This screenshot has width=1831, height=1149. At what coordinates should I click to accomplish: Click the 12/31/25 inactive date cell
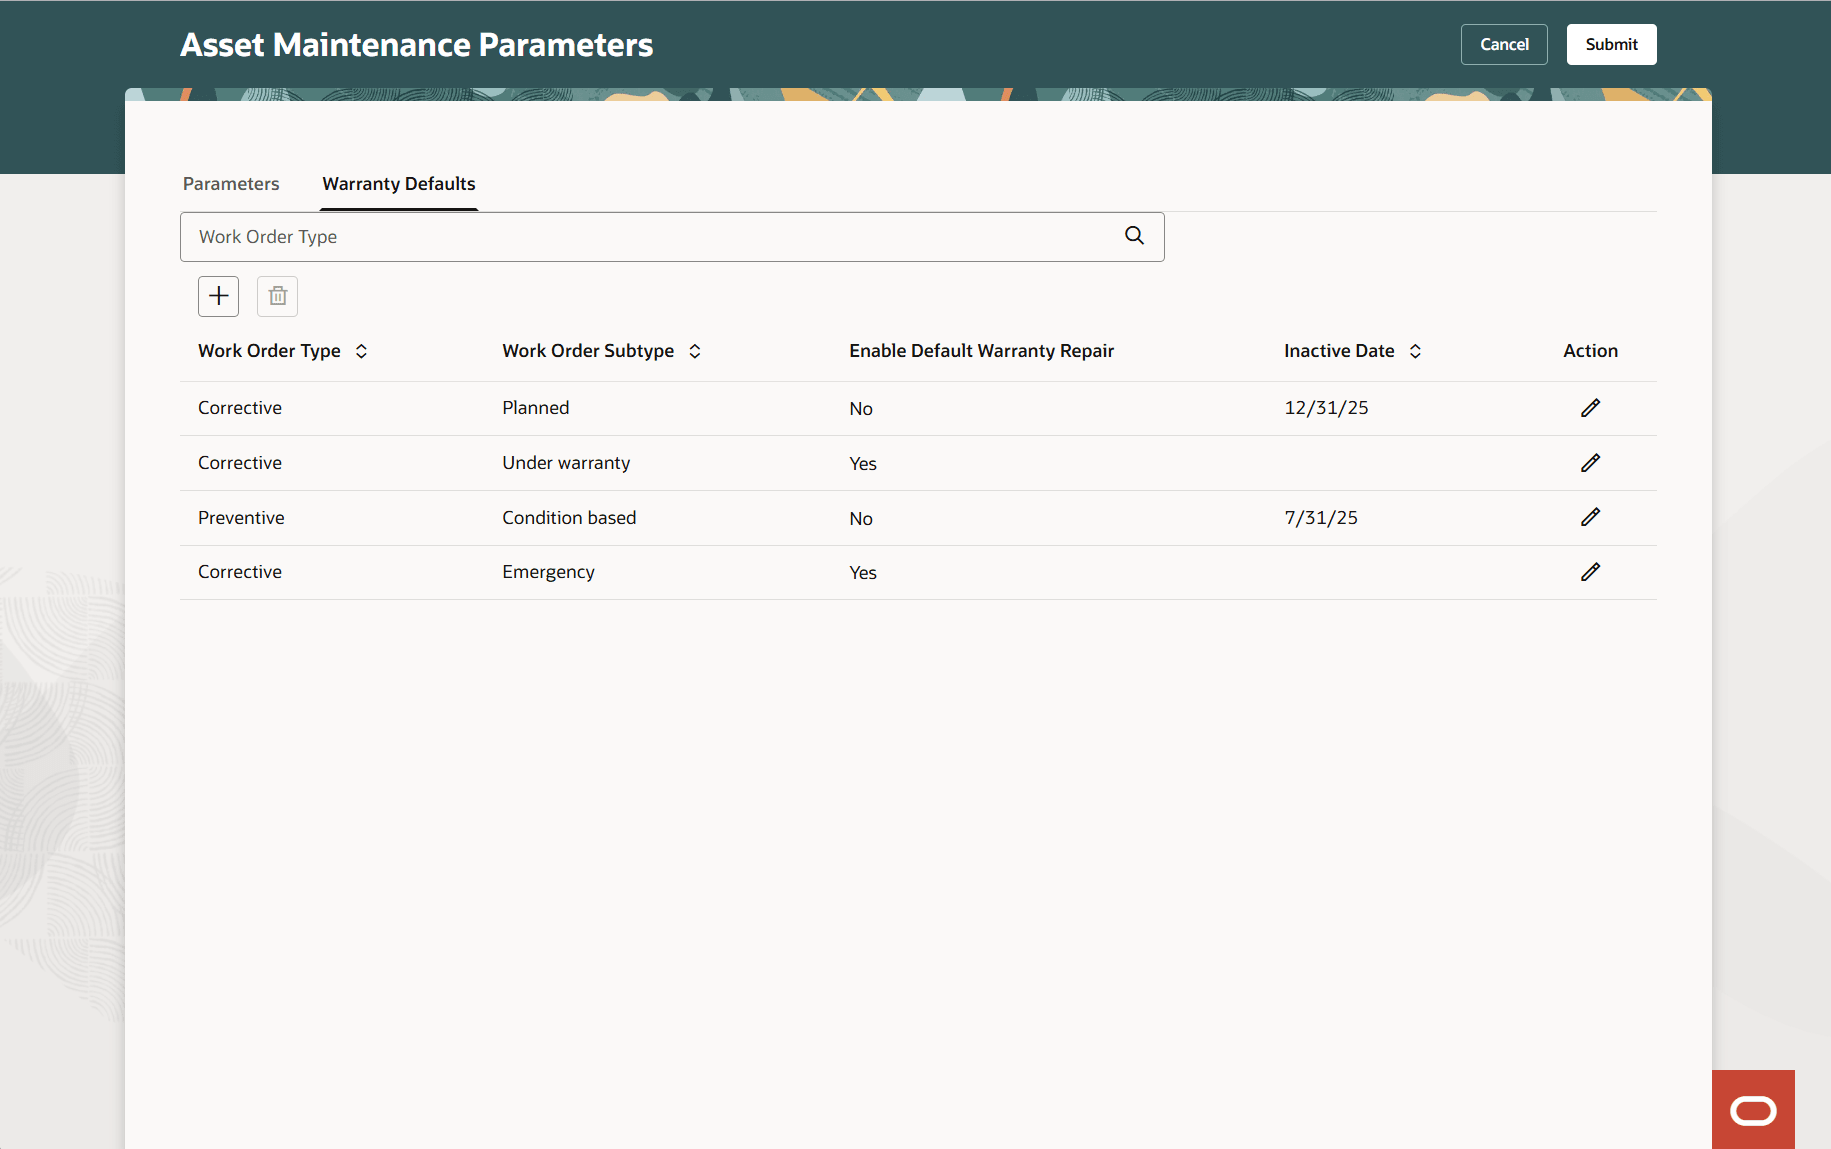point(1326,407)
